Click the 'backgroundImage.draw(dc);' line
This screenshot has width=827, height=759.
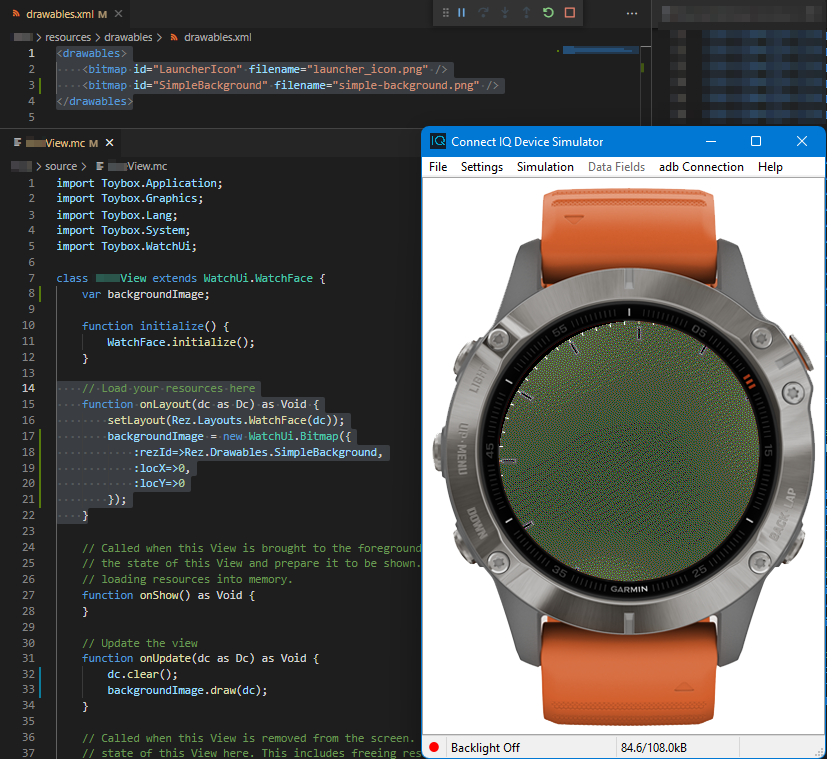(187, 690)
